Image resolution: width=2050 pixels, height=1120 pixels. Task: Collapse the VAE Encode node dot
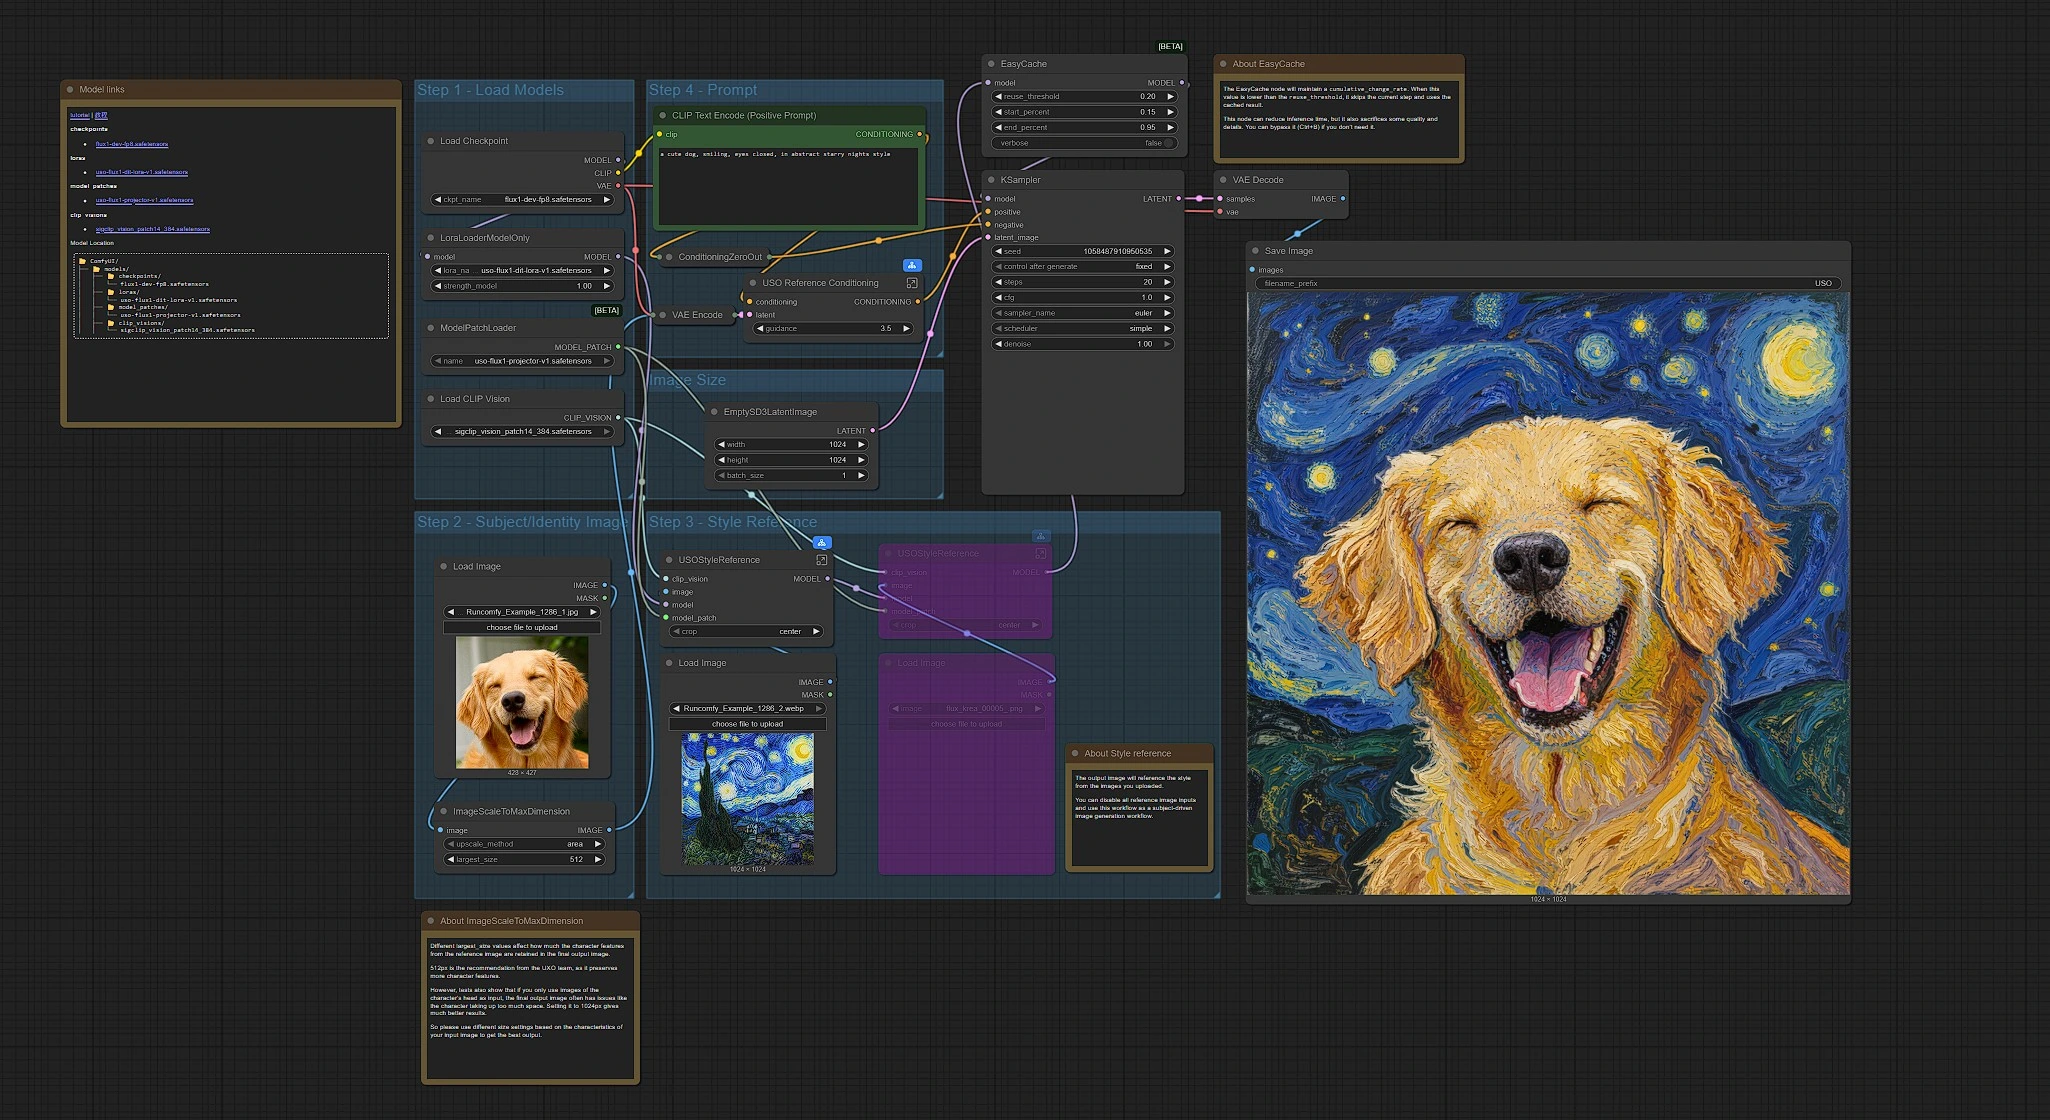click(663, 315)
